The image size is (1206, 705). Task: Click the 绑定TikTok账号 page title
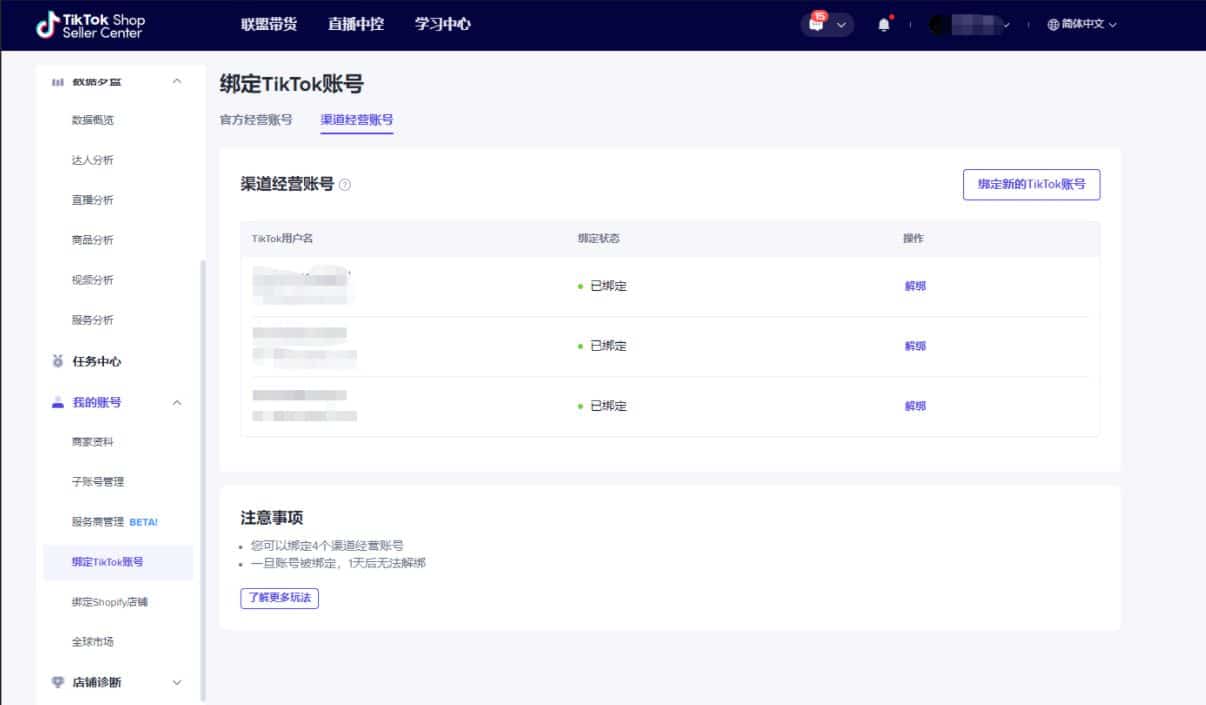pyautogui.click(x=291, y=84)
